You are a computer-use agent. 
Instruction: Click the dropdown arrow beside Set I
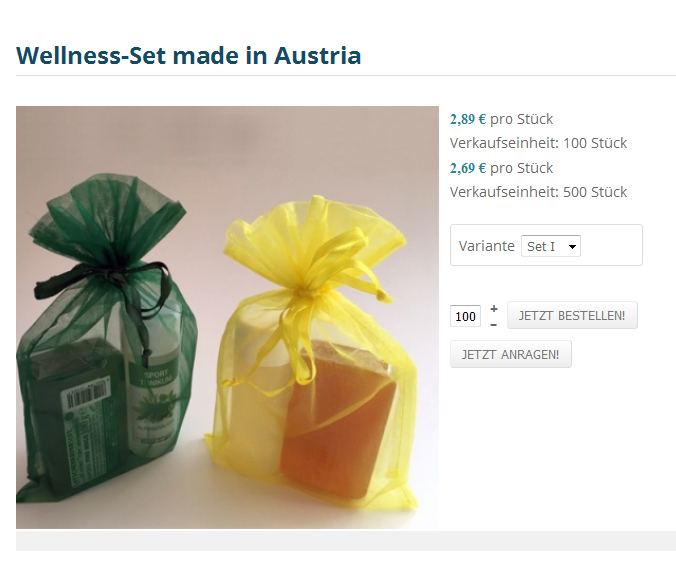coord(572,247)
